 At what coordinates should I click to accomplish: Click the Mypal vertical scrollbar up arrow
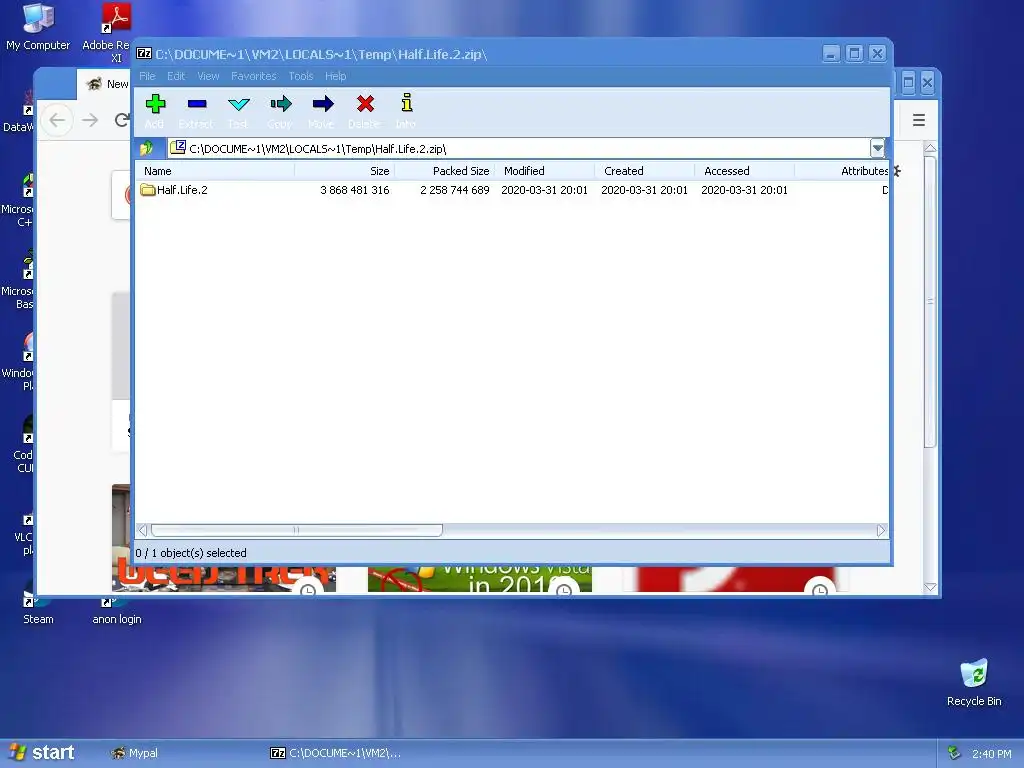931,148
